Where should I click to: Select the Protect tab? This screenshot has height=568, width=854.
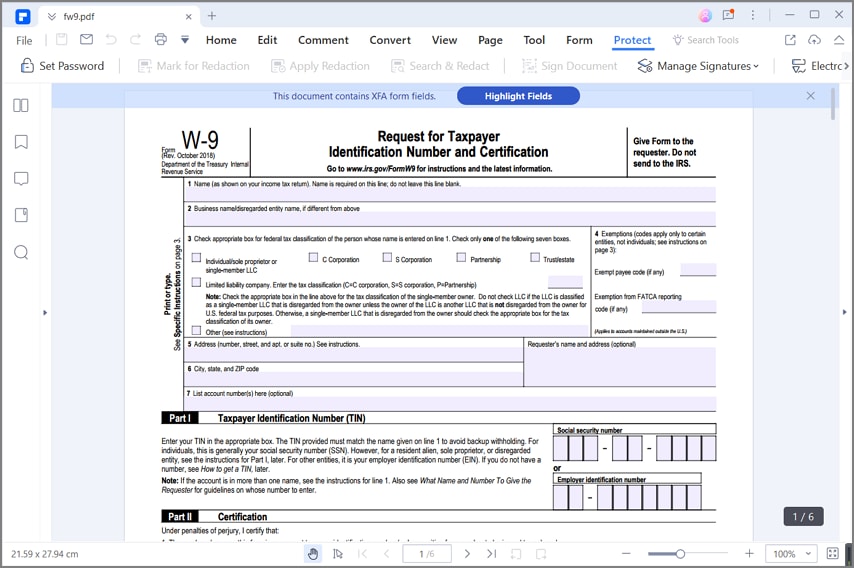632,40
